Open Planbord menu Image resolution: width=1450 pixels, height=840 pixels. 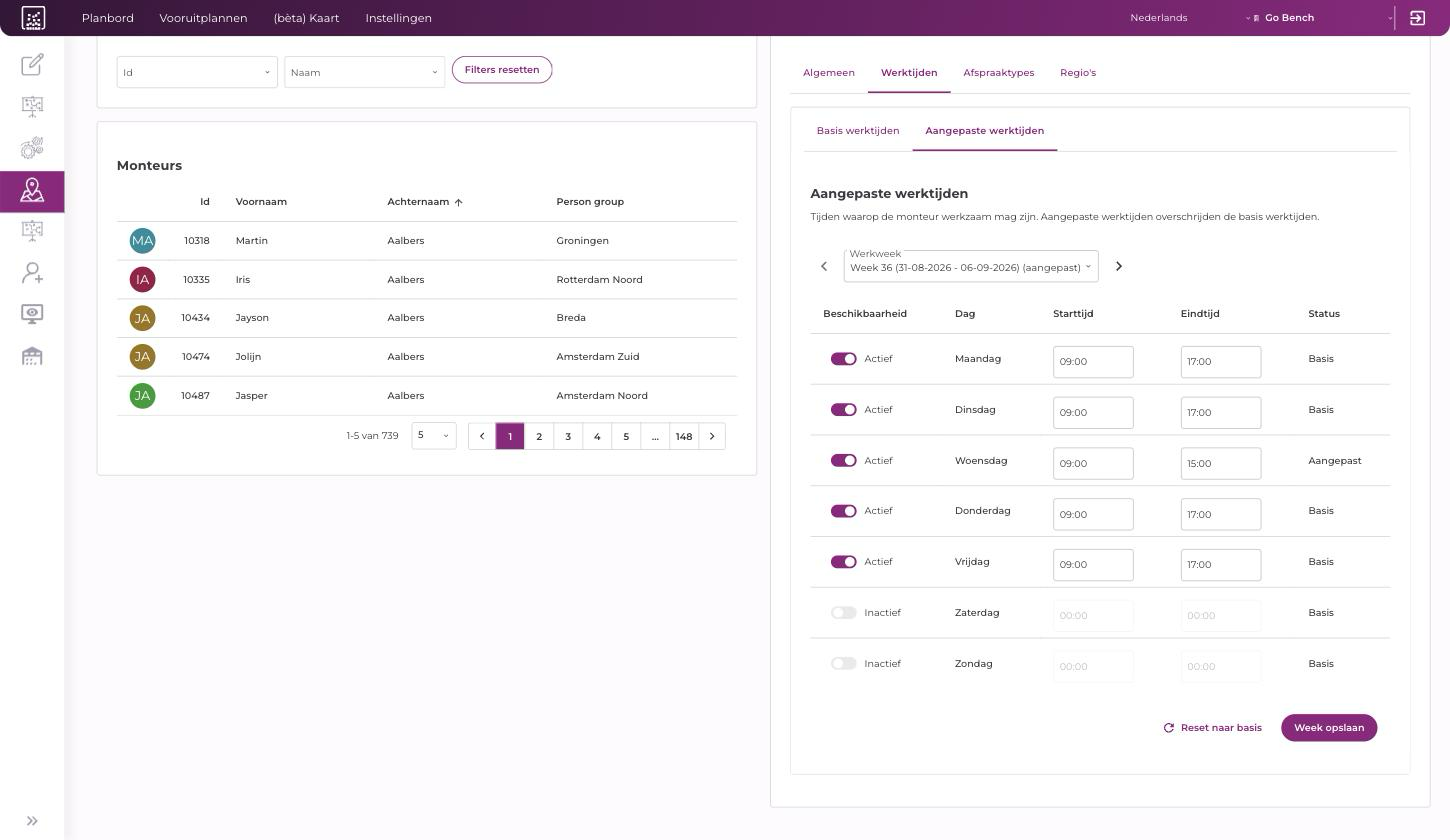point(107,18)
